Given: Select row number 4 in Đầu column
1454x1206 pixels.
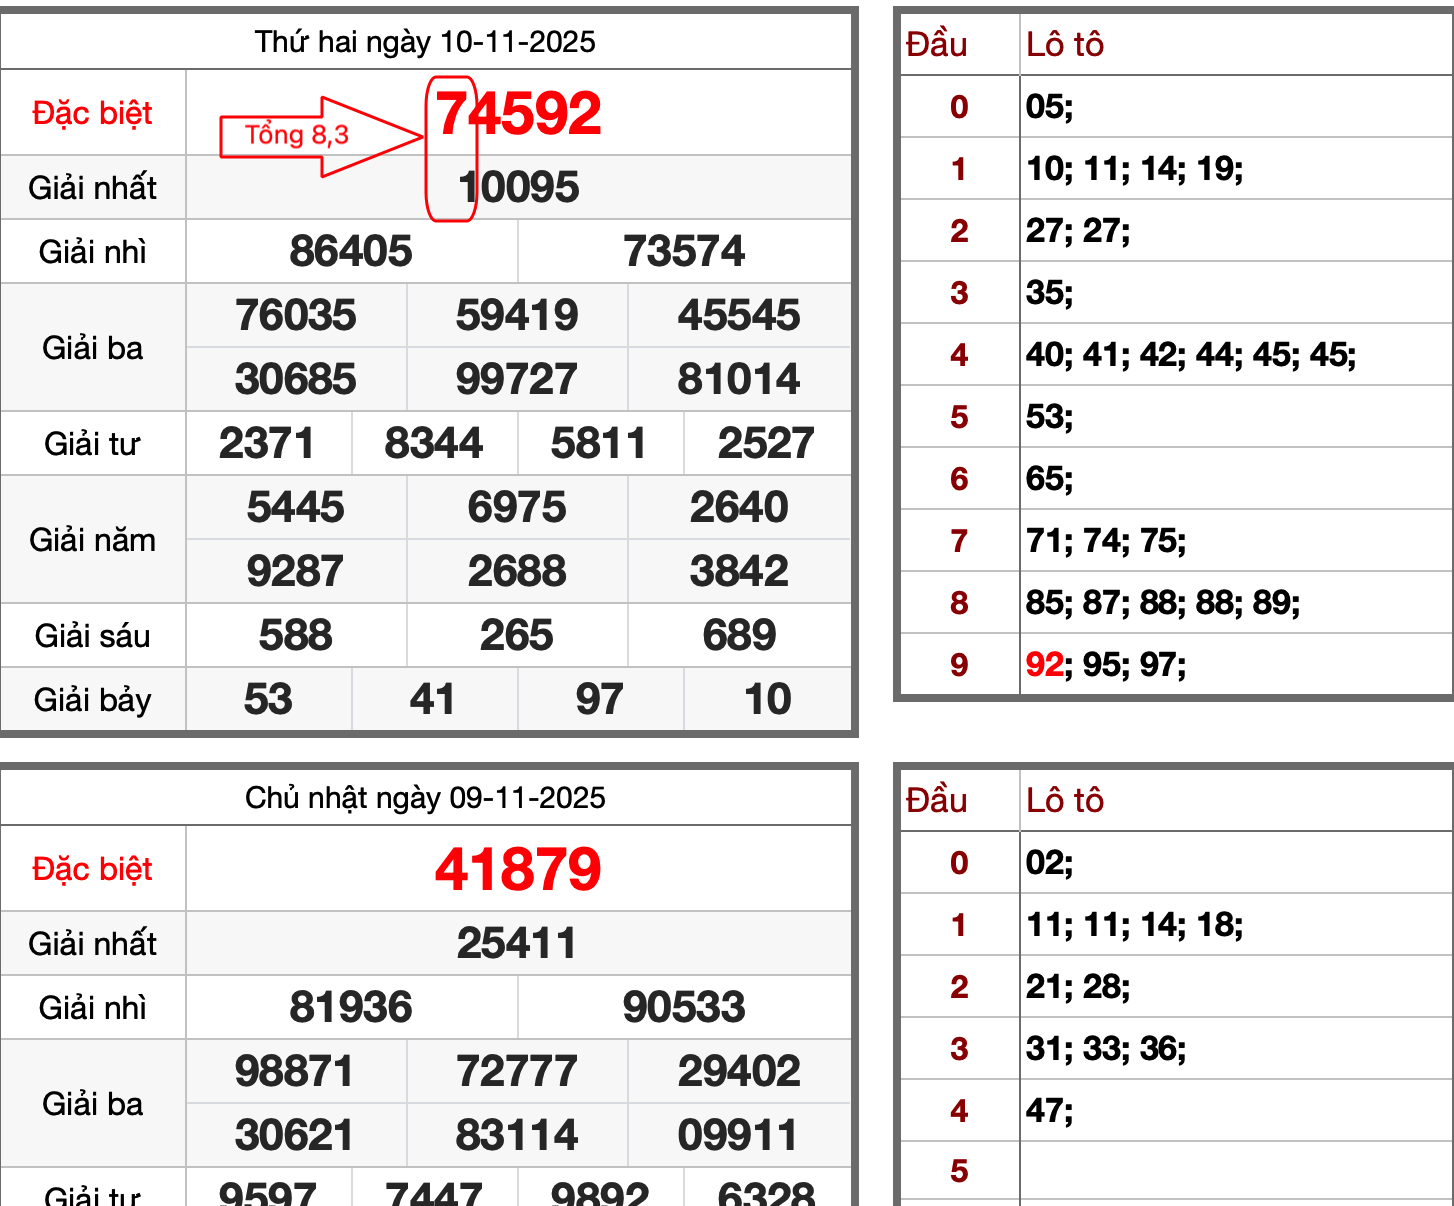Looking at the screenshot, I should click(958, 355).
